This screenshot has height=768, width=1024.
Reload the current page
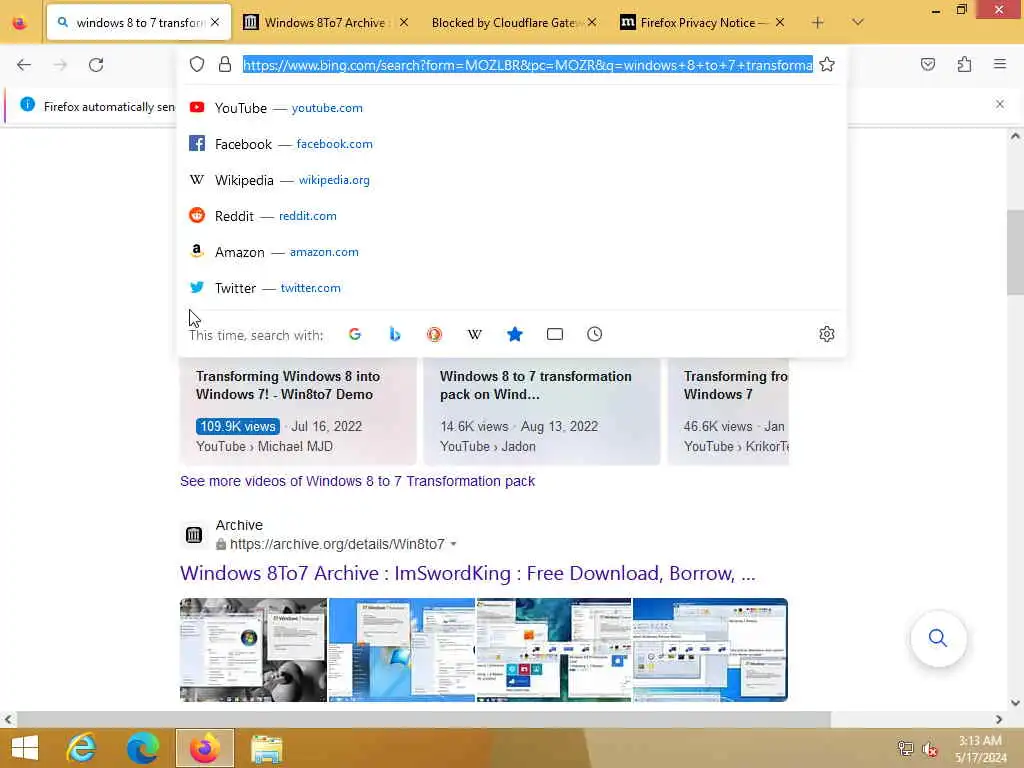click(x=96, y=65)
